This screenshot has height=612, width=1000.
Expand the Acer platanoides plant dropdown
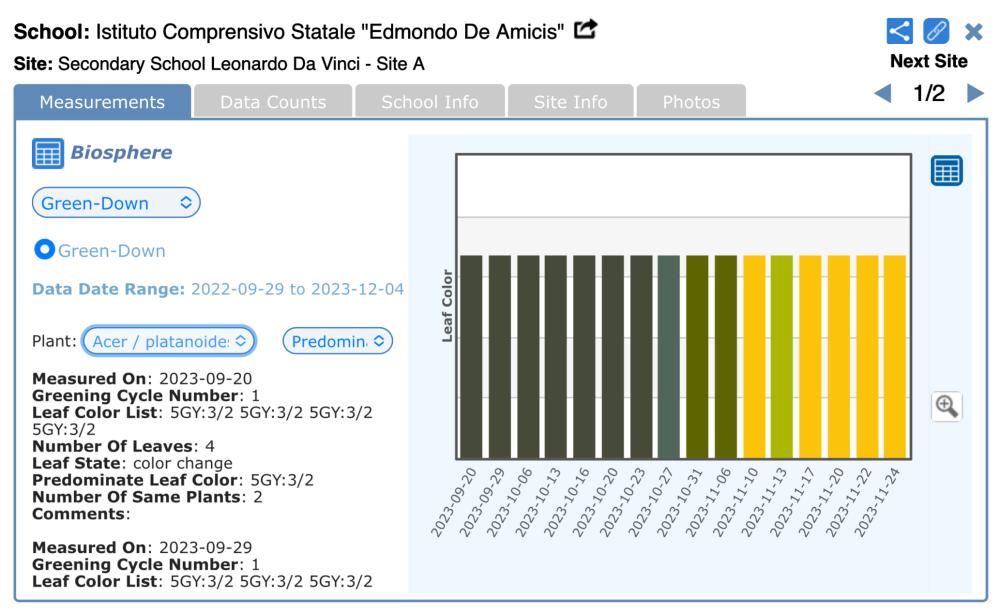coord(169,341)
